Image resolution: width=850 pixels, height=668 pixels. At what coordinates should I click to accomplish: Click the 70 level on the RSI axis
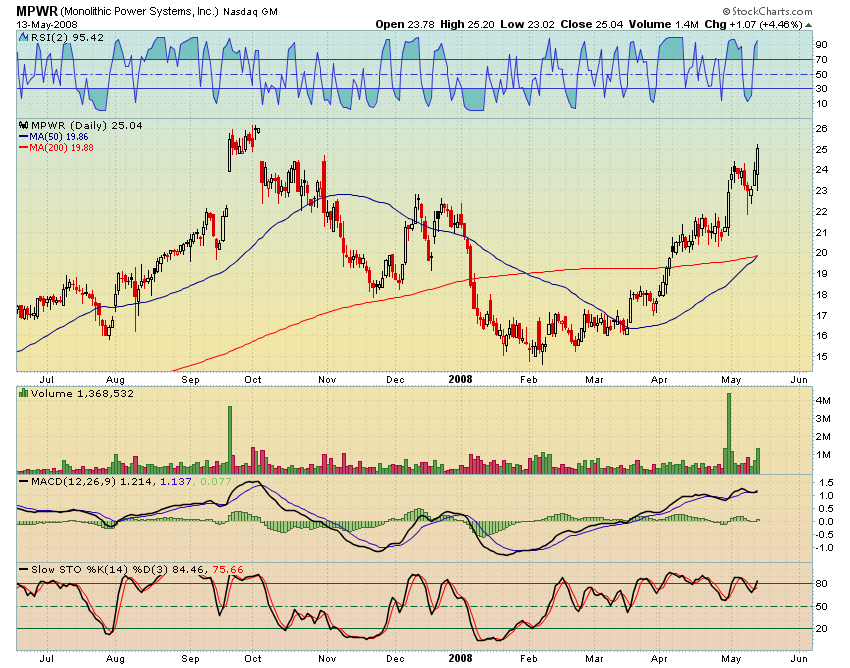(x=821, y=60)
